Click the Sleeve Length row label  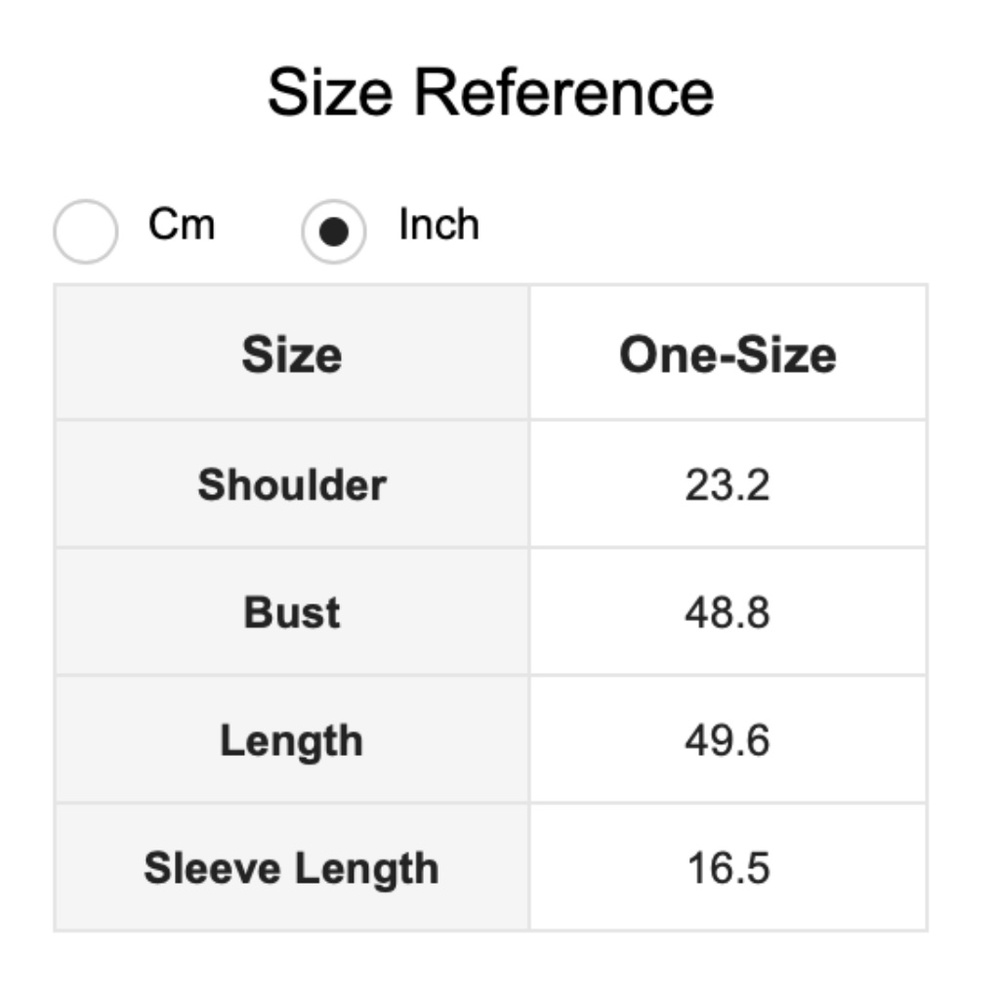292,869
